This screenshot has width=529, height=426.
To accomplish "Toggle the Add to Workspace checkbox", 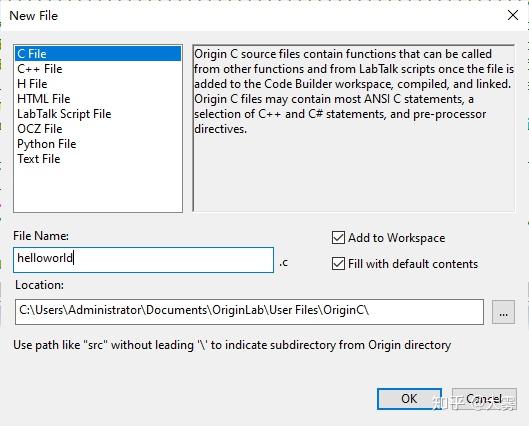I will 338,238.
